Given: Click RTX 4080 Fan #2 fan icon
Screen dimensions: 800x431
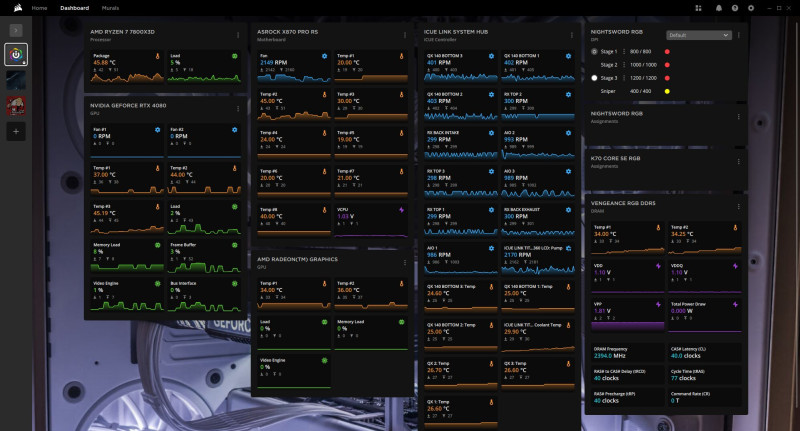Looking at the screenshot, I should (235, 130).
